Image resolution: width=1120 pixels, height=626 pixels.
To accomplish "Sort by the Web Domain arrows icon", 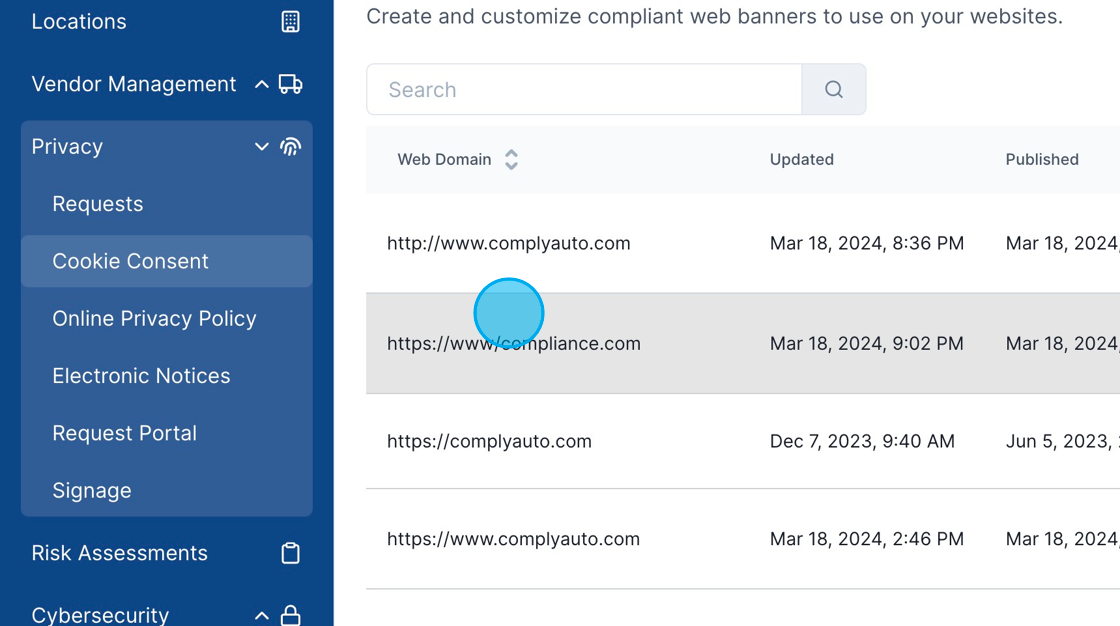I will click(x=511, y=159).
